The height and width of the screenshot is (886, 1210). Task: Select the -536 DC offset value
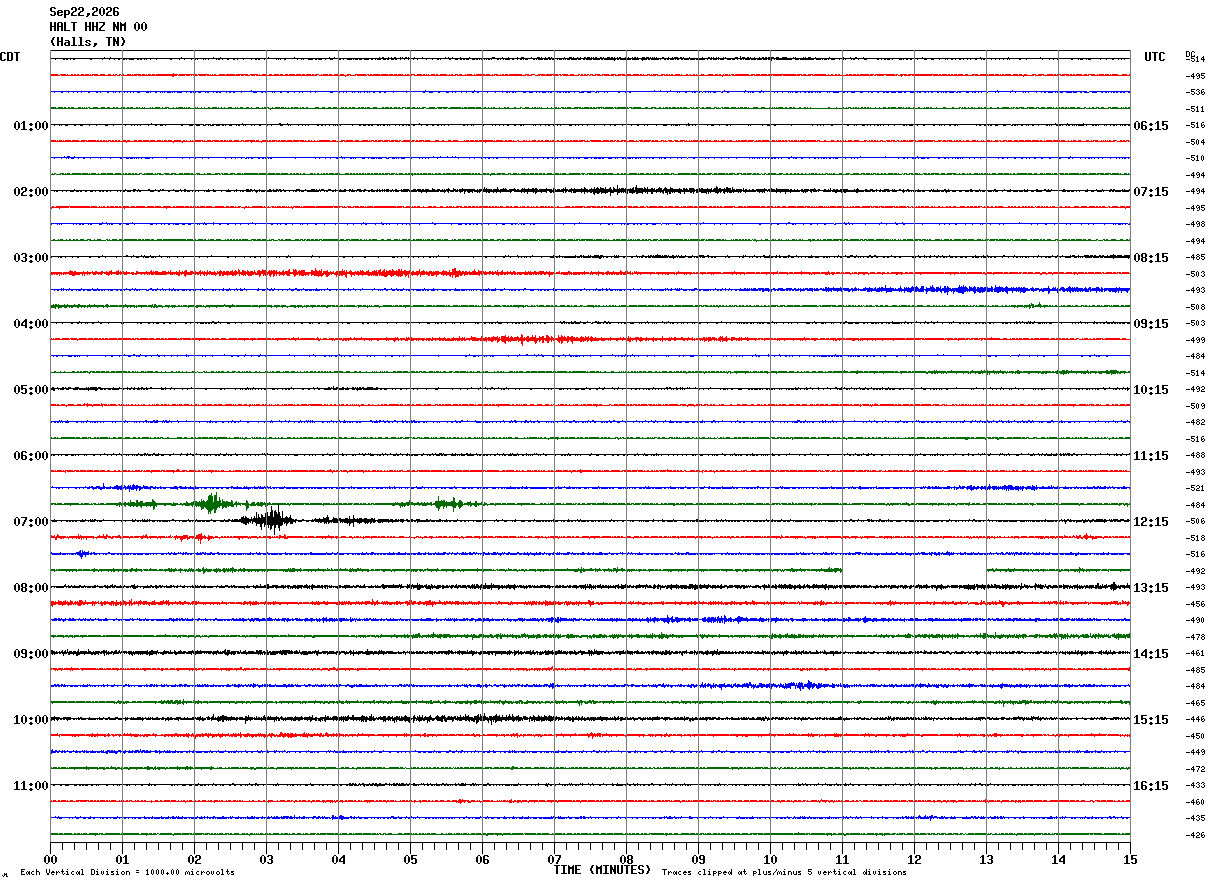1195,92
